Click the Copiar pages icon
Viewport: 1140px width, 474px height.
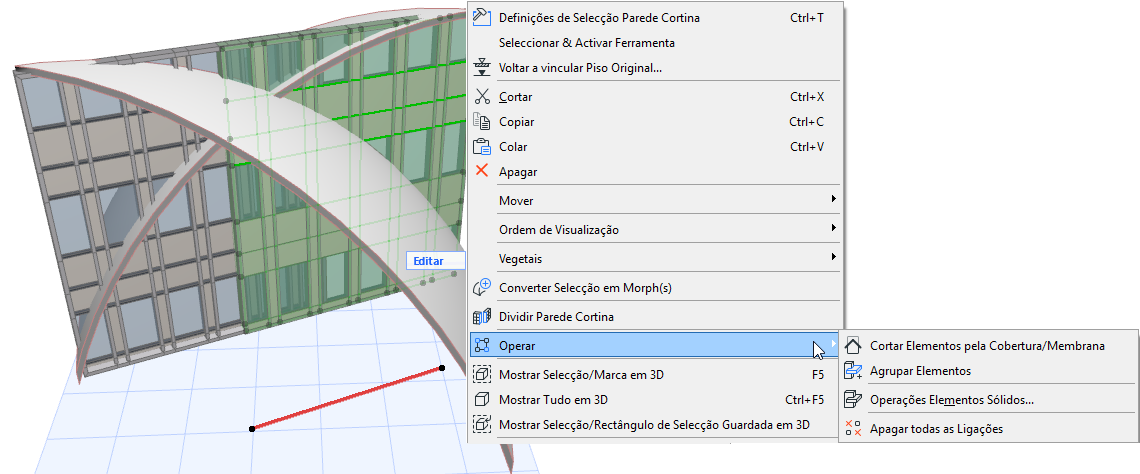point(482,121)
